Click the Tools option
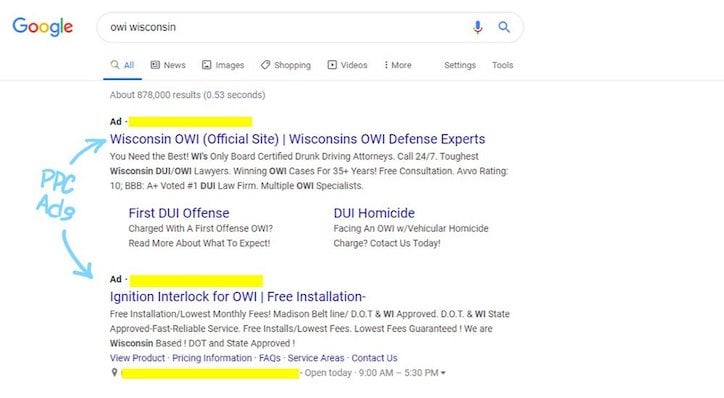Image resolution: width=724 pixels, height=398 pixels. point(502,65)
